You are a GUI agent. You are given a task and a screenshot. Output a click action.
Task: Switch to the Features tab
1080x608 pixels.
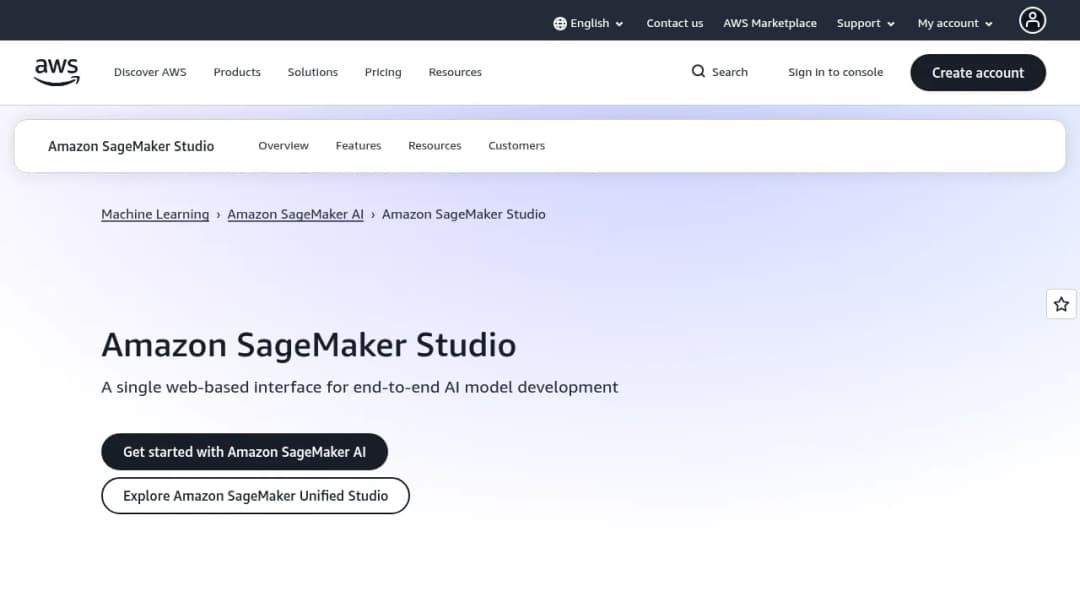pos(358,146)
